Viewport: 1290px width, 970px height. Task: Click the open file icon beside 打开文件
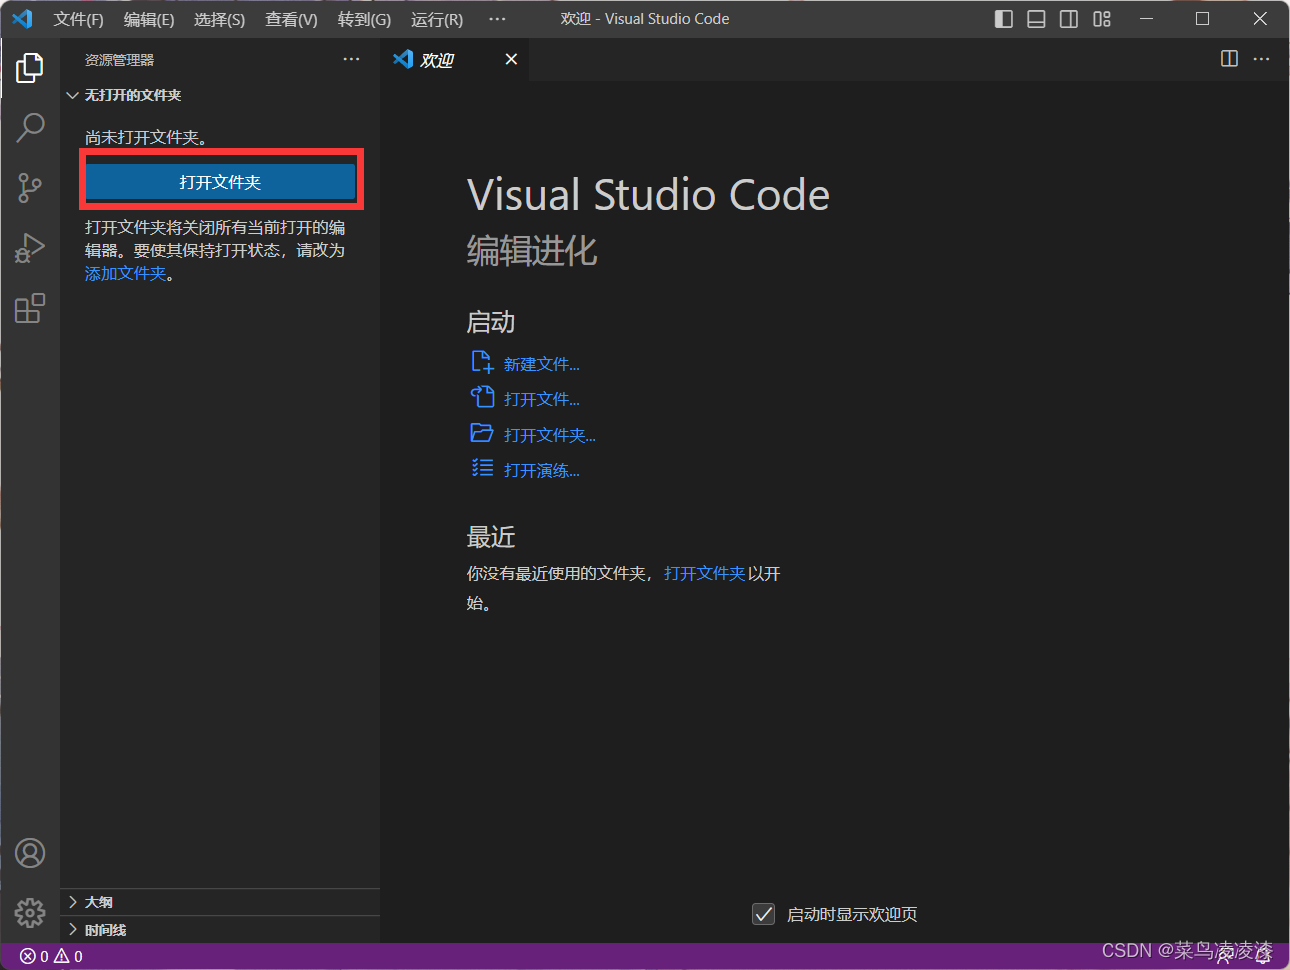click(x=482, y=397)
